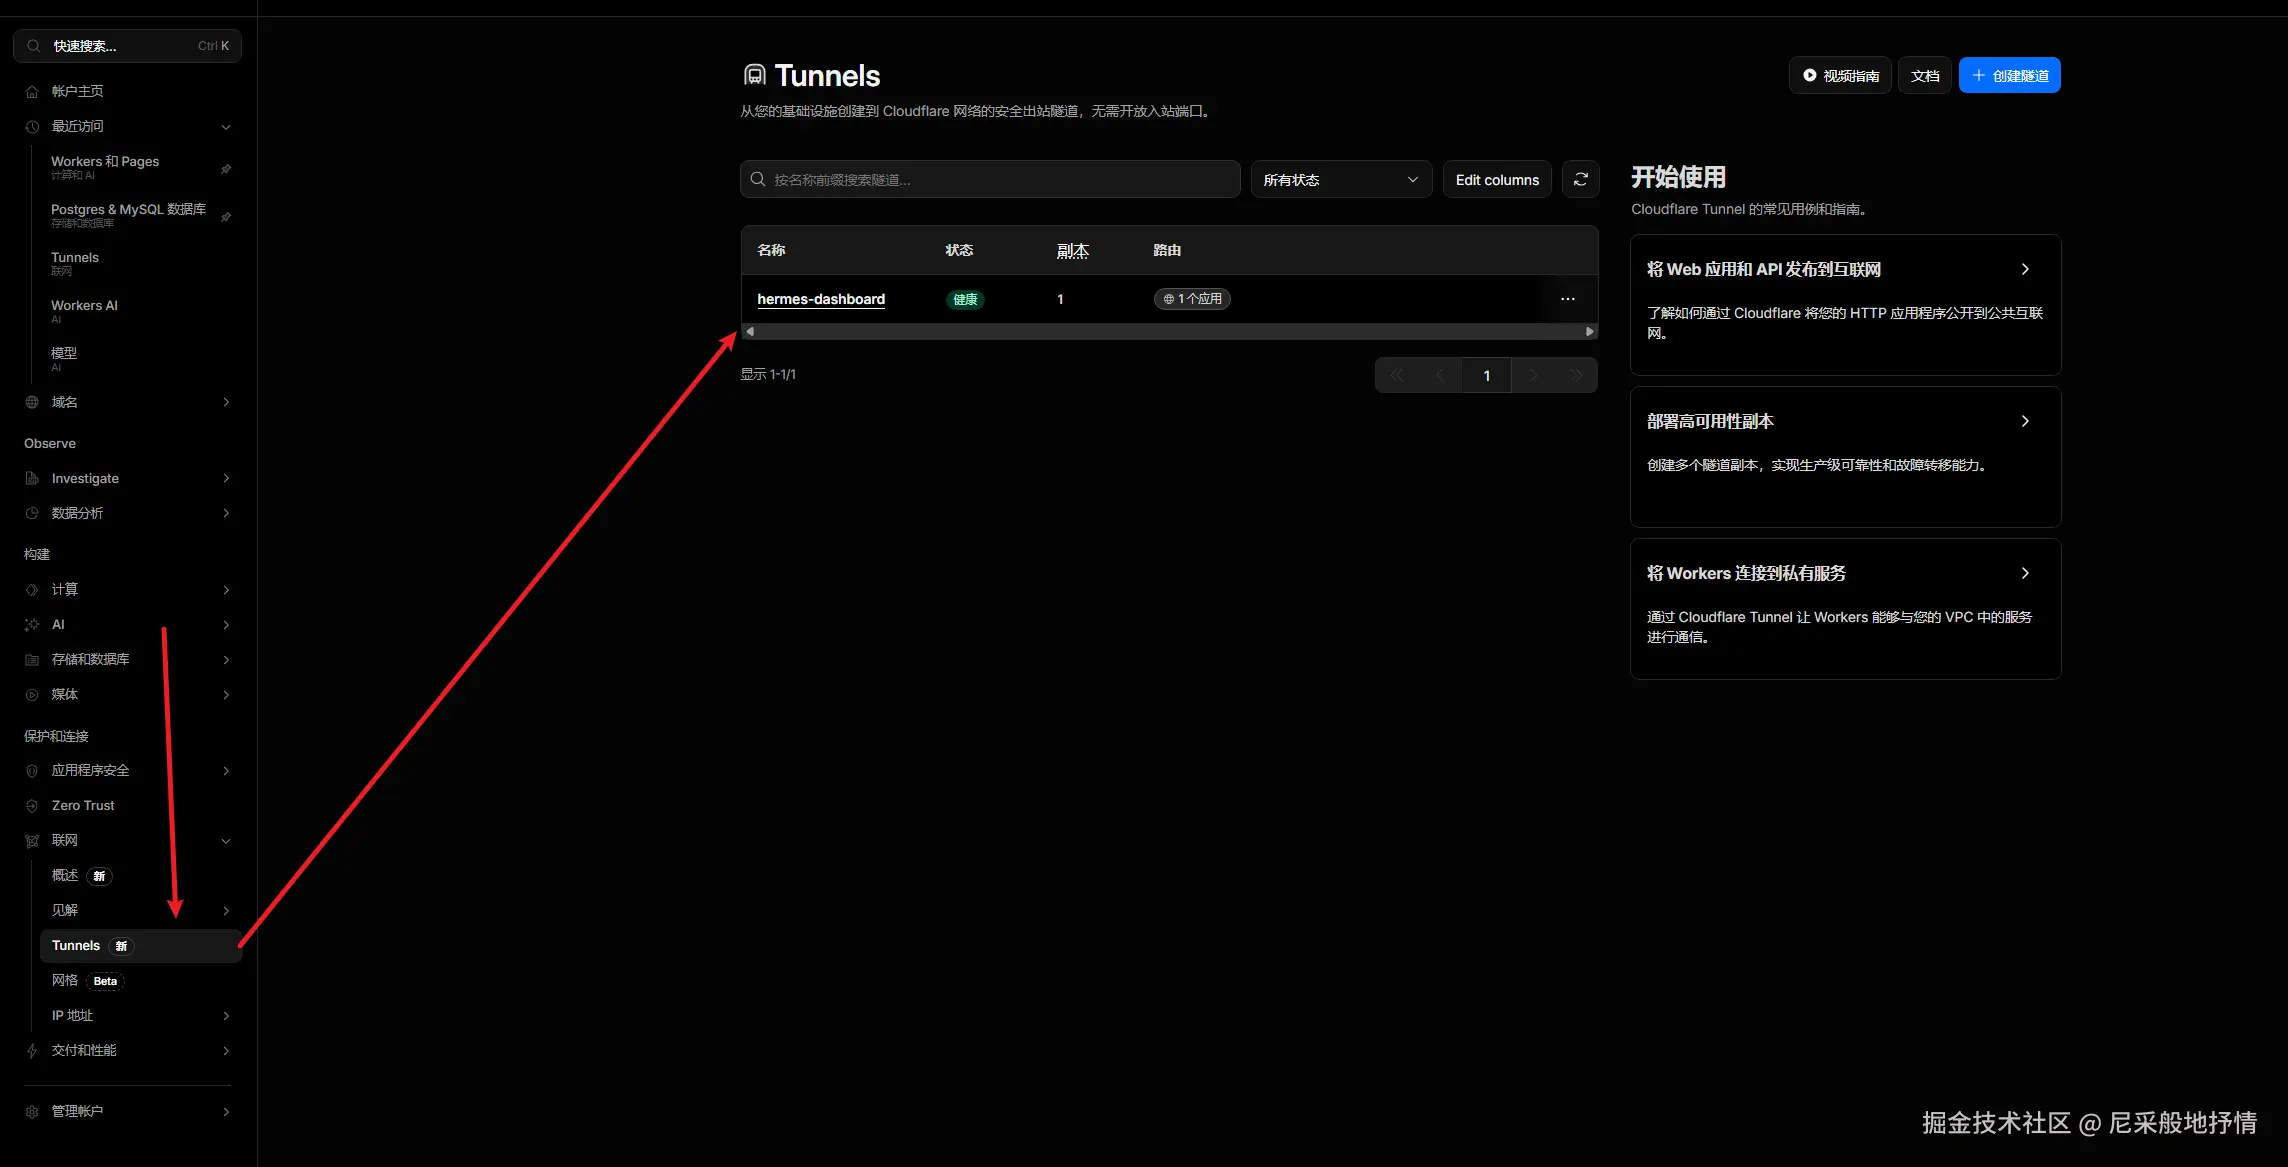Click the 创建隧道 button
The height and width of the screenshot is (1167, 2288).
click(2010, 75)
